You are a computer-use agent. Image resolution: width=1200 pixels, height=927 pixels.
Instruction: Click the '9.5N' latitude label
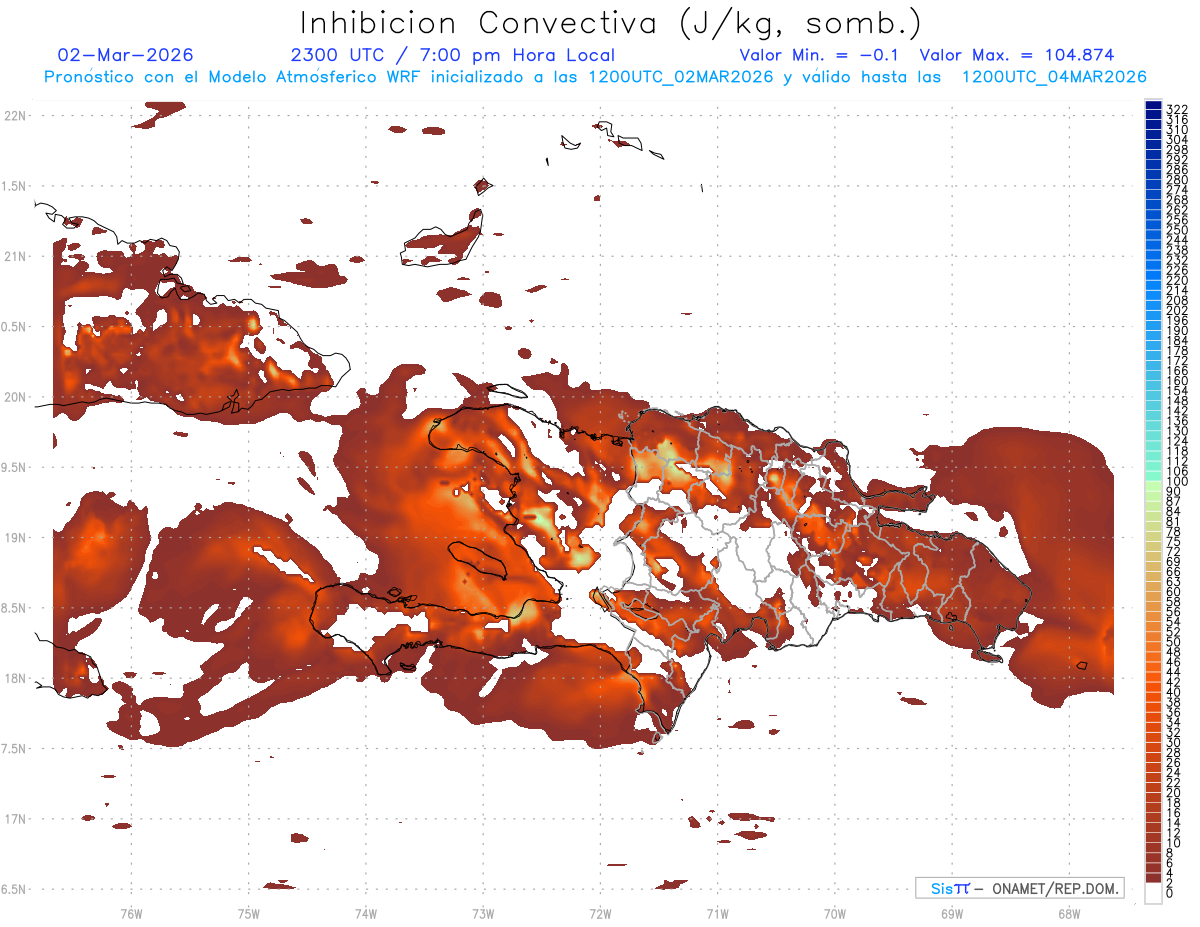point(15,467)
